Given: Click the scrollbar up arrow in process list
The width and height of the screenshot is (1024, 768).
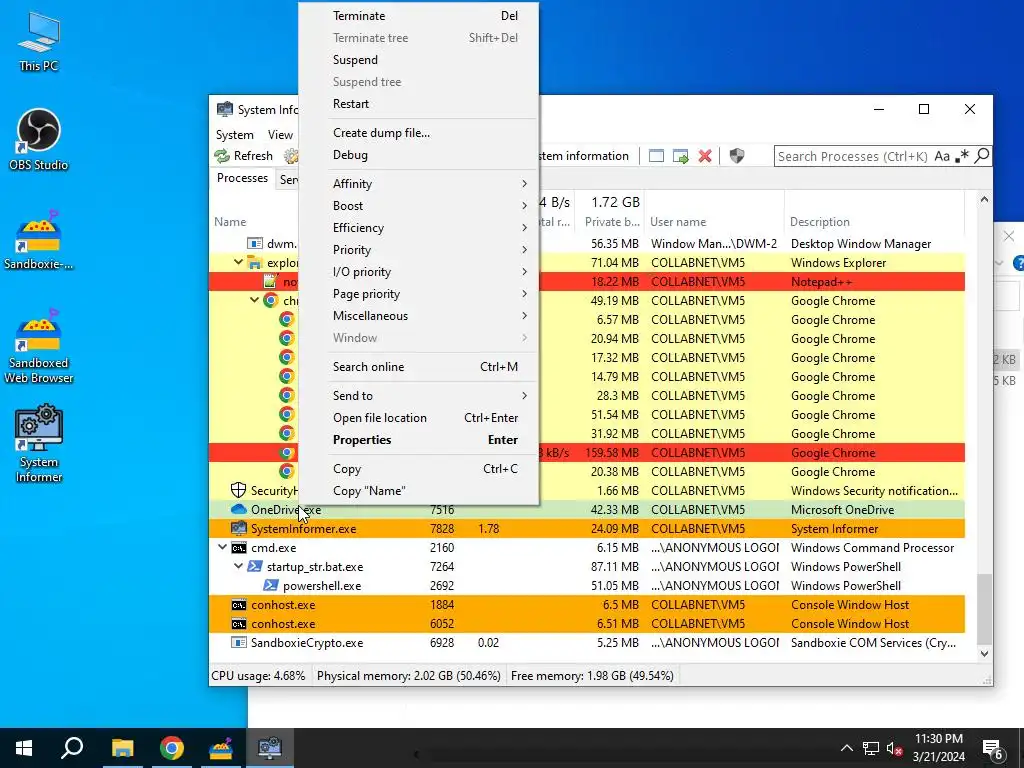Looking at the screenshot, I should (x=984, y=199).
